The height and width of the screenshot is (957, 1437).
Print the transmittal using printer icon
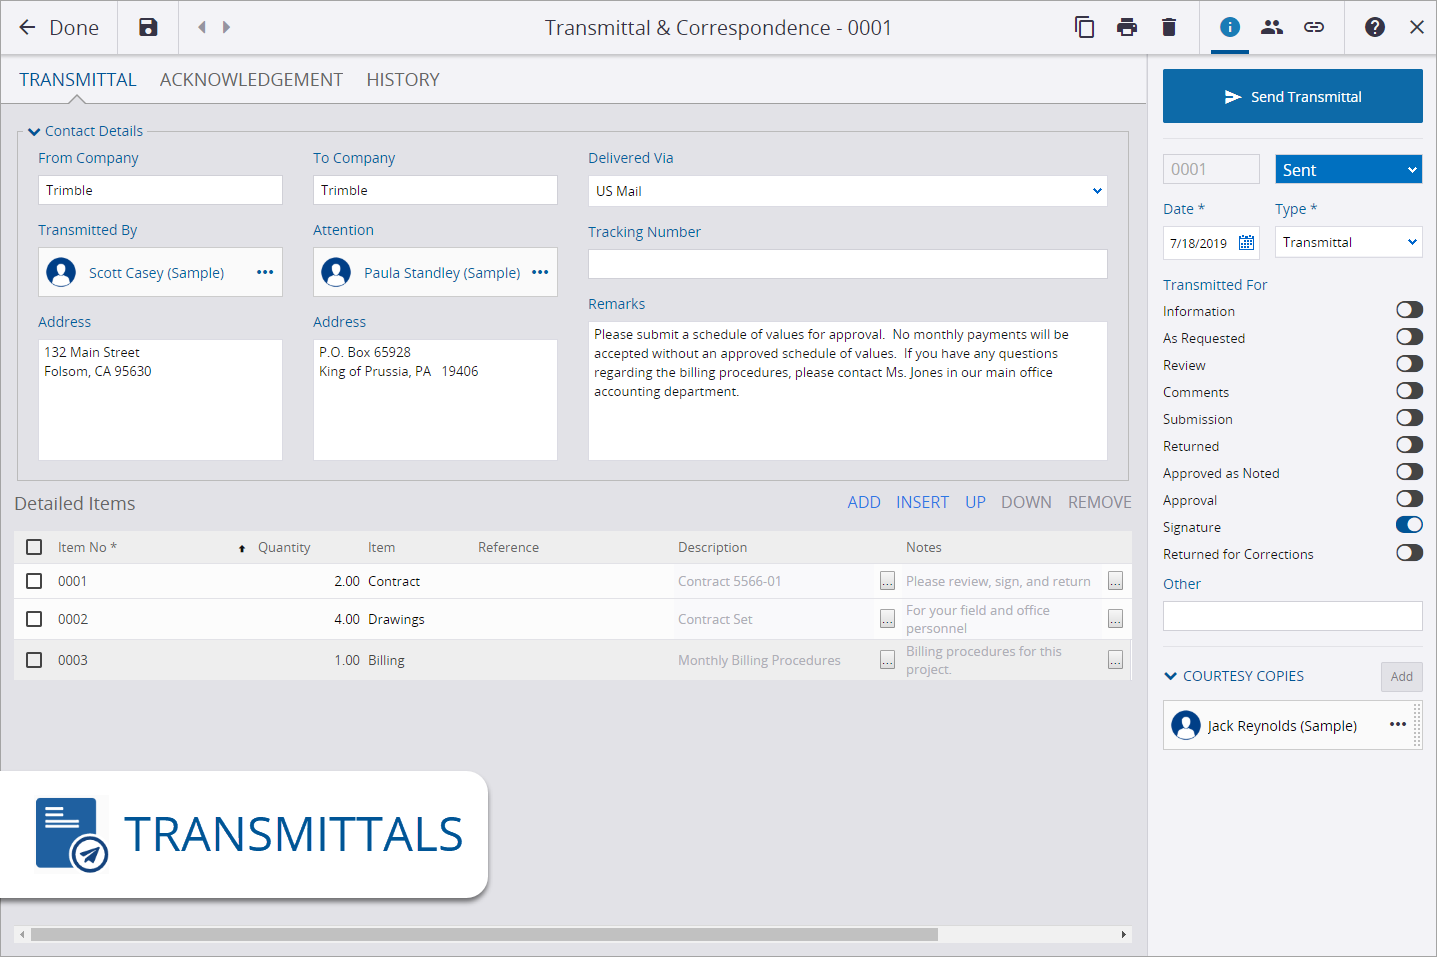(x=1127, y=27)
